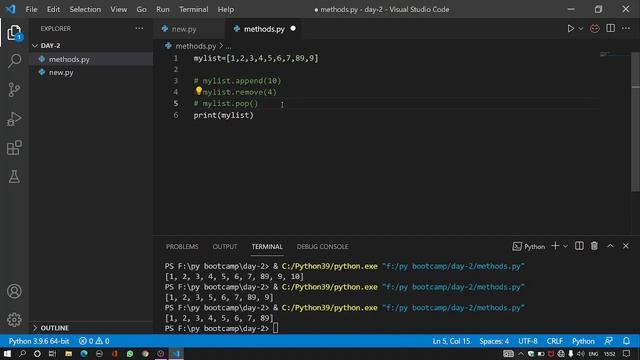Maximize the panel with up chevron
This screenshot has height=360, width=640.
[x=610, y=246]
